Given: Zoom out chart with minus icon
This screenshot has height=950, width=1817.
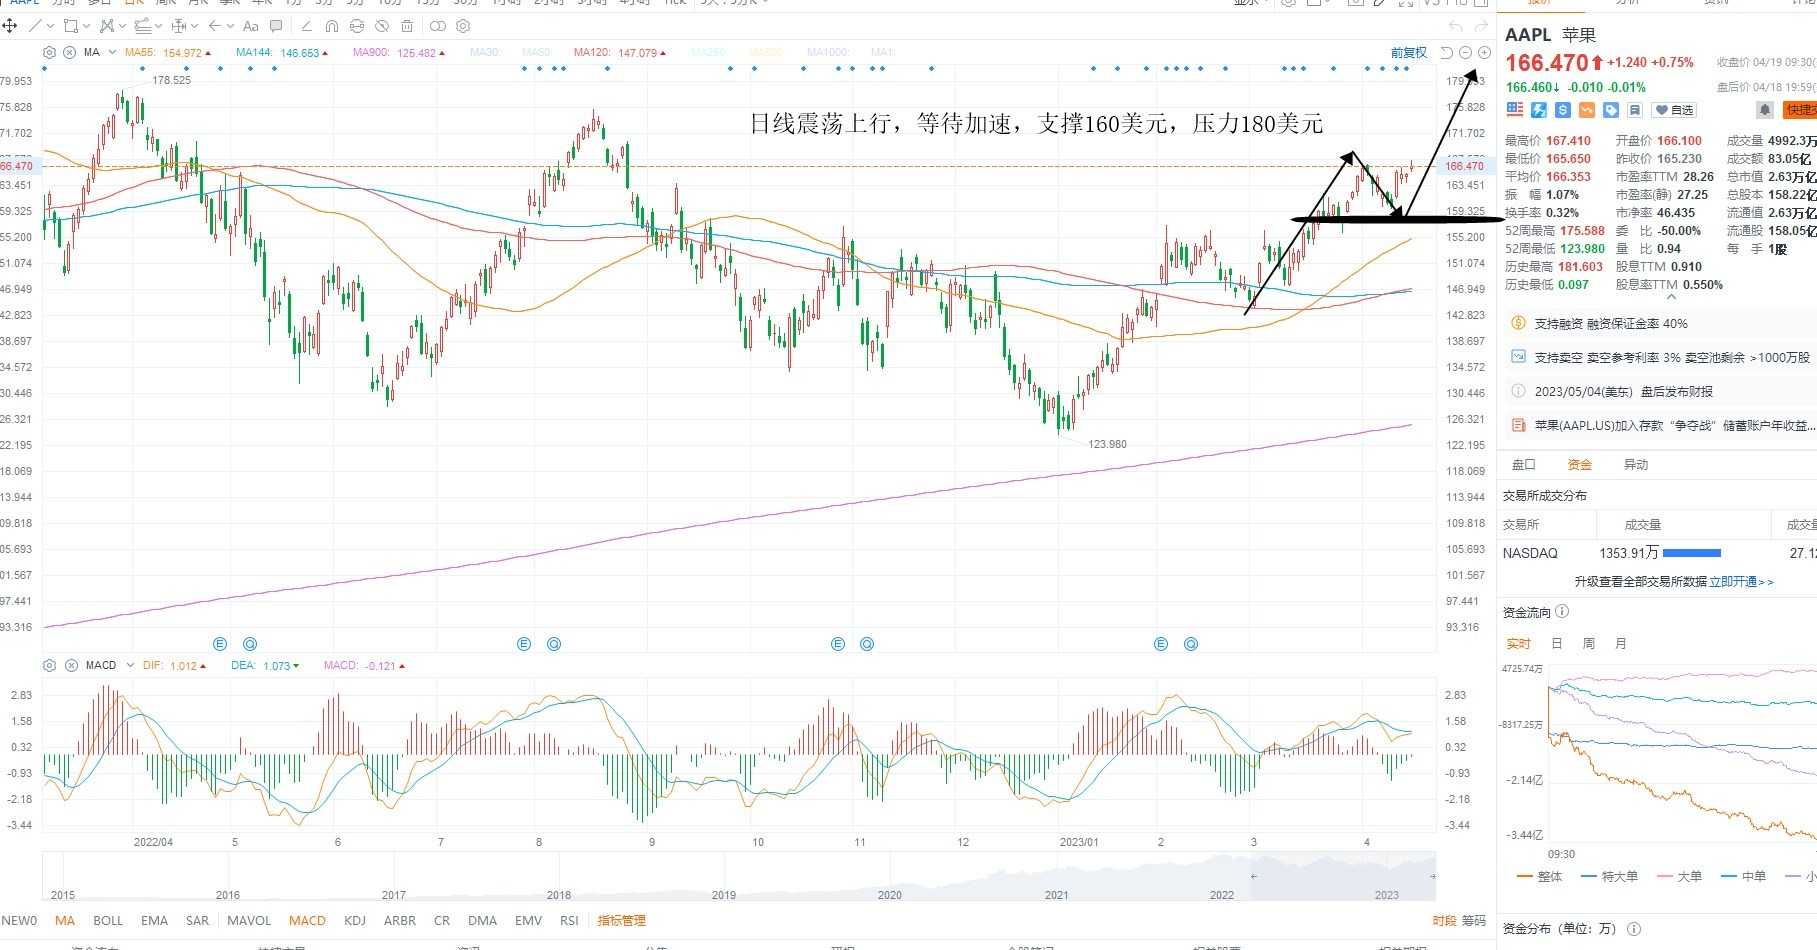Looking at the screenshot, I should [x=1465, y=52].
